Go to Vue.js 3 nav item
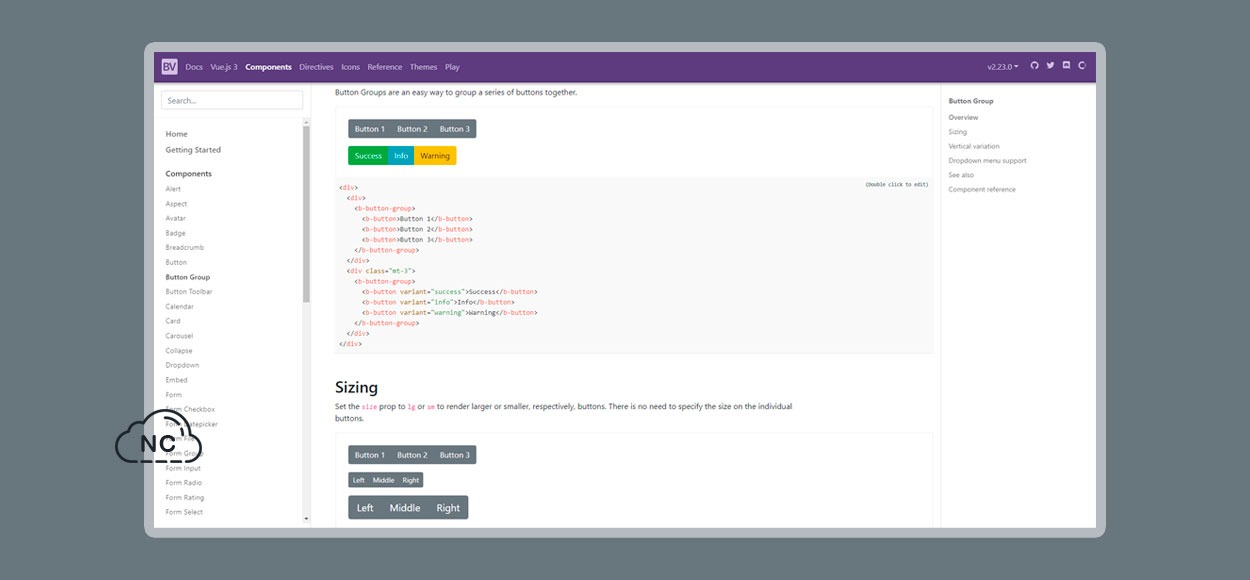Image resolution: width=1250 pixels, height=580 pixels. click(224, 67)
